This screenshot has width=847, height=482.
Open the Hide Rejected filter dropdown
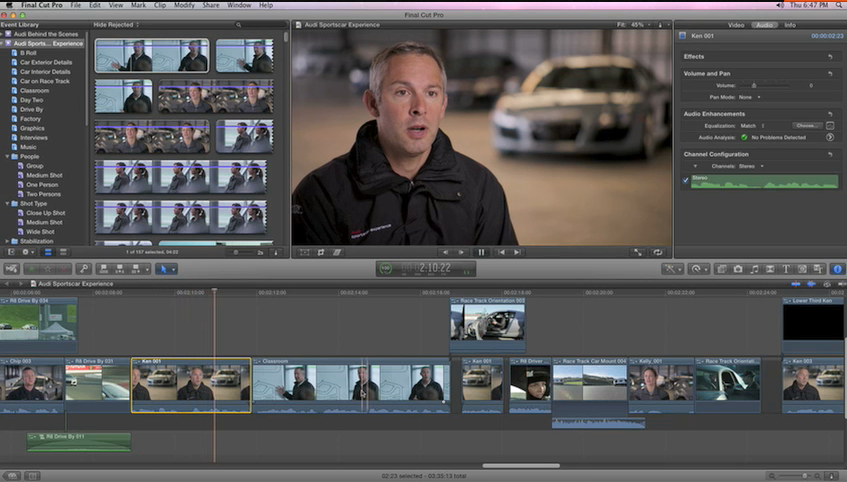(x=114, y=23)
